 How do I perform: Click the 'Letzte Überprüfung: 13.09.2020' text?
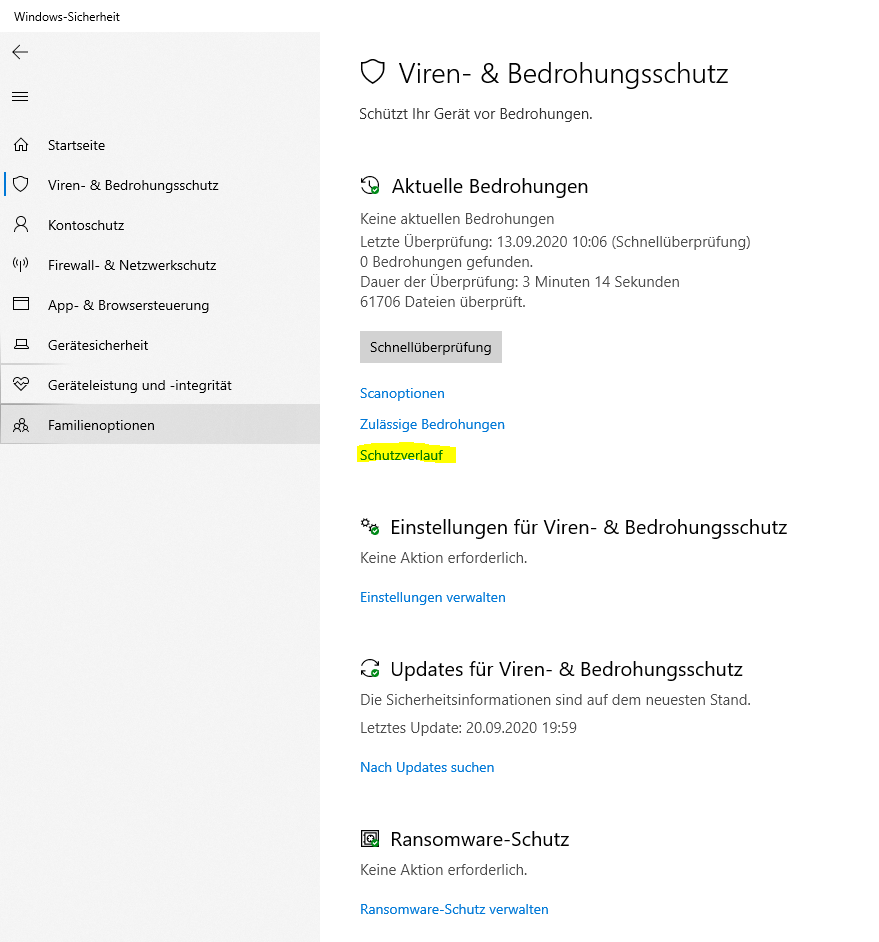[555, 242]
